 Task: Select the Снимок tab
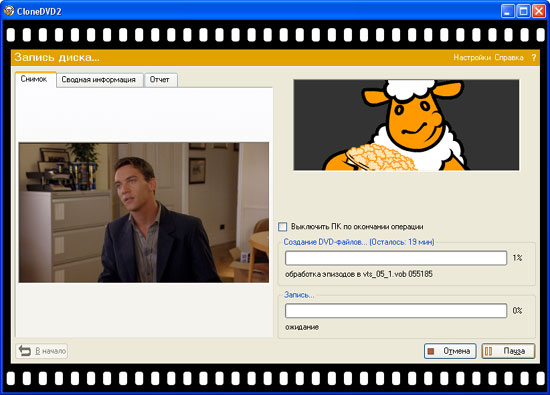tap(35, 79)
